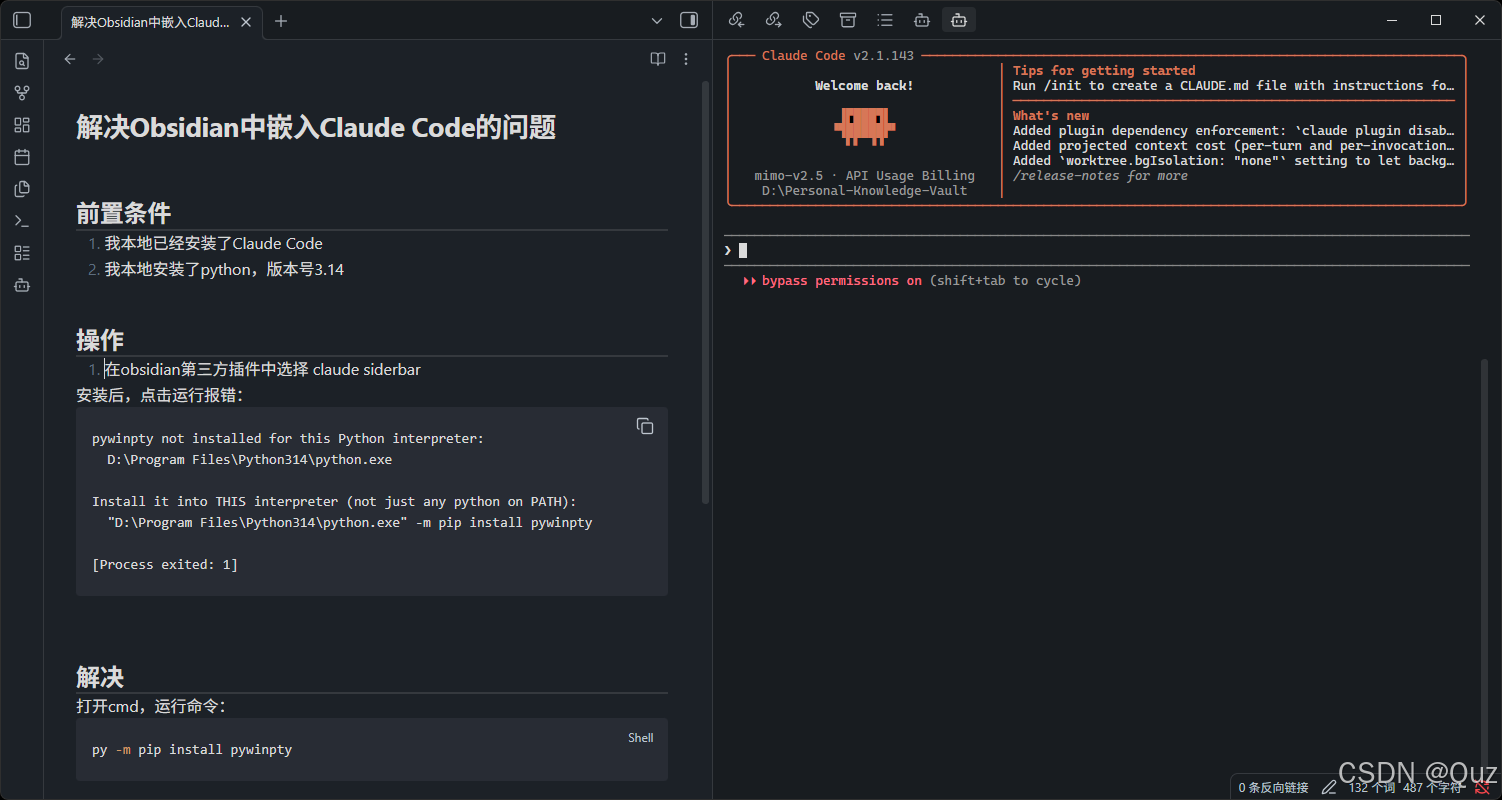This screenshot has width=1502, height=800.
Task: Expand the tab list dropdown chevron
Action: 657,20
